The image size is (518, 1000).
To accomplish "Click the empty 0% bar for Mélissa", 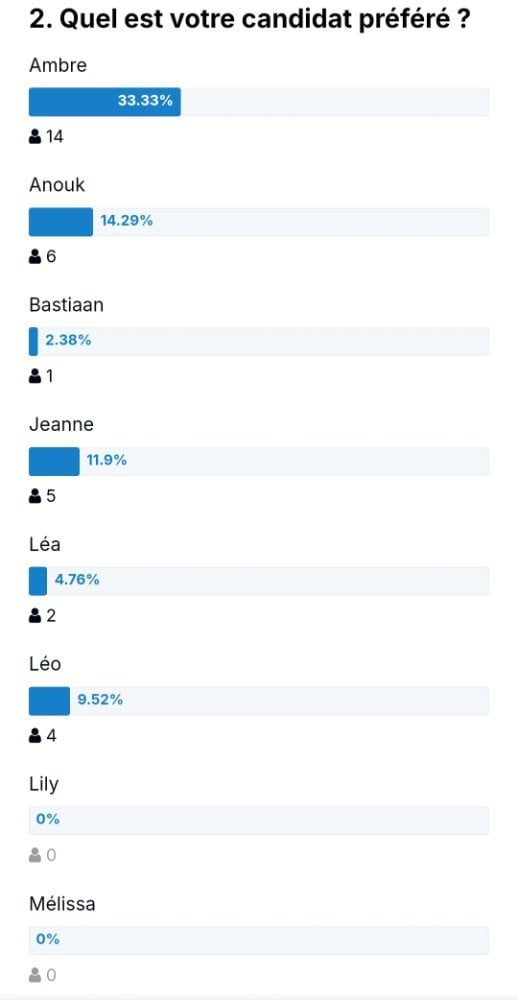I will pyautogui.click(x=259, y=940).
